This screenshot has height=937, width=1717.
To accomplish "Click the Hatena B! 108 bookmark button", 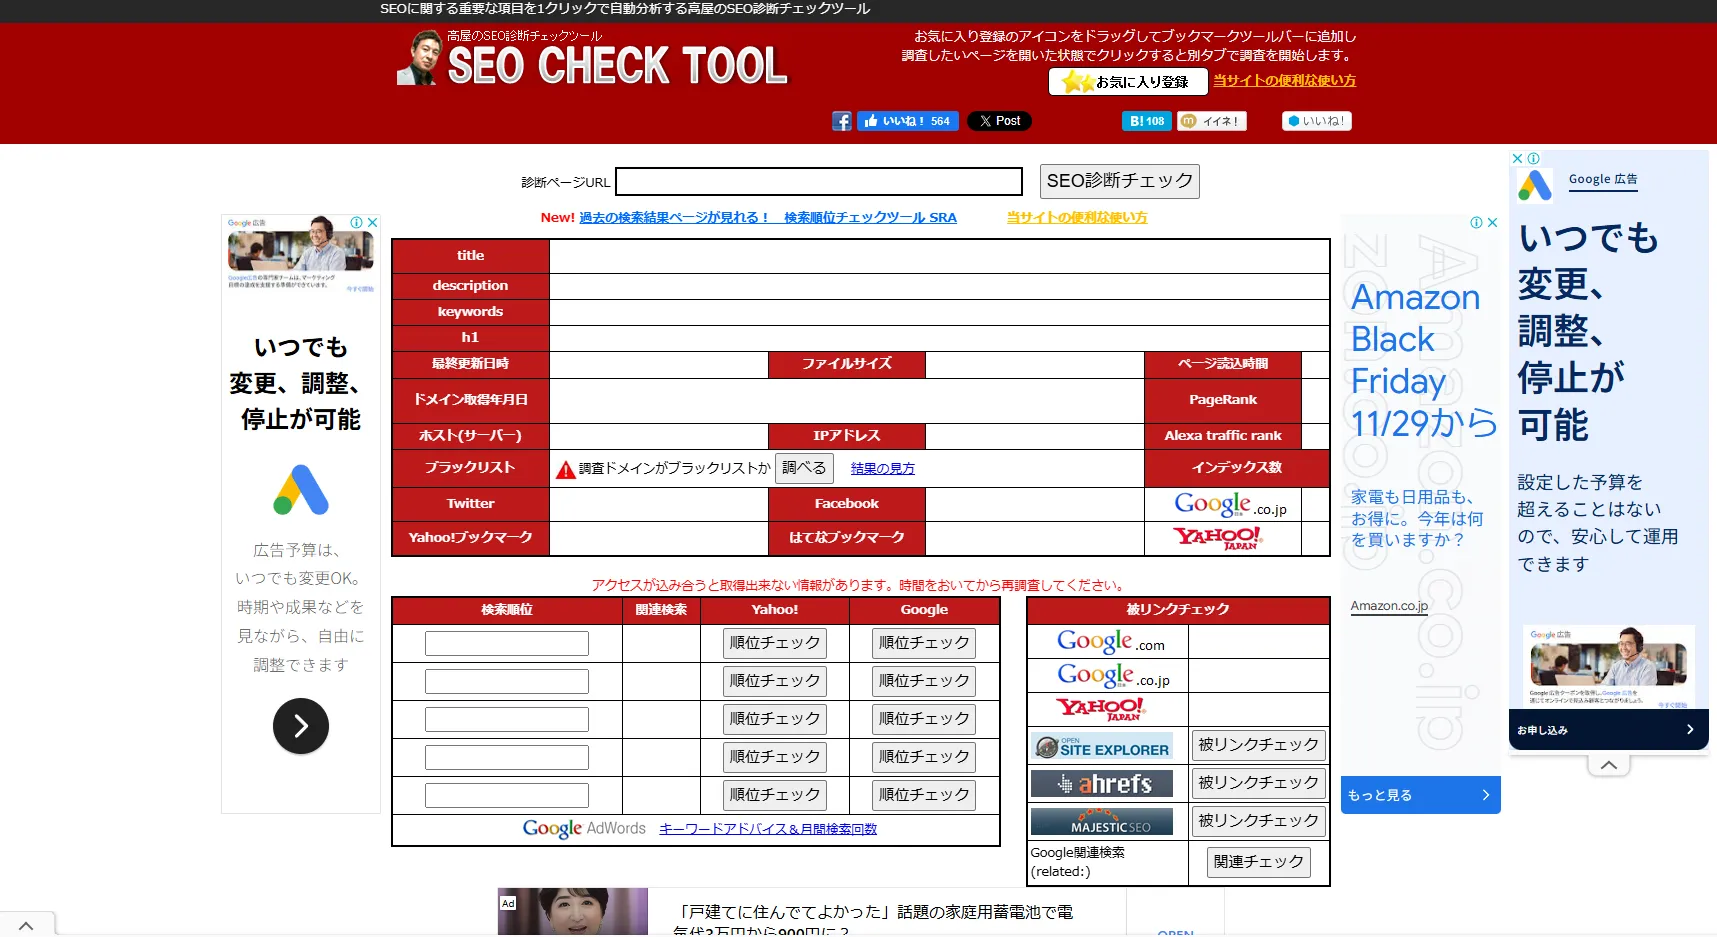I will [1146, 121].
